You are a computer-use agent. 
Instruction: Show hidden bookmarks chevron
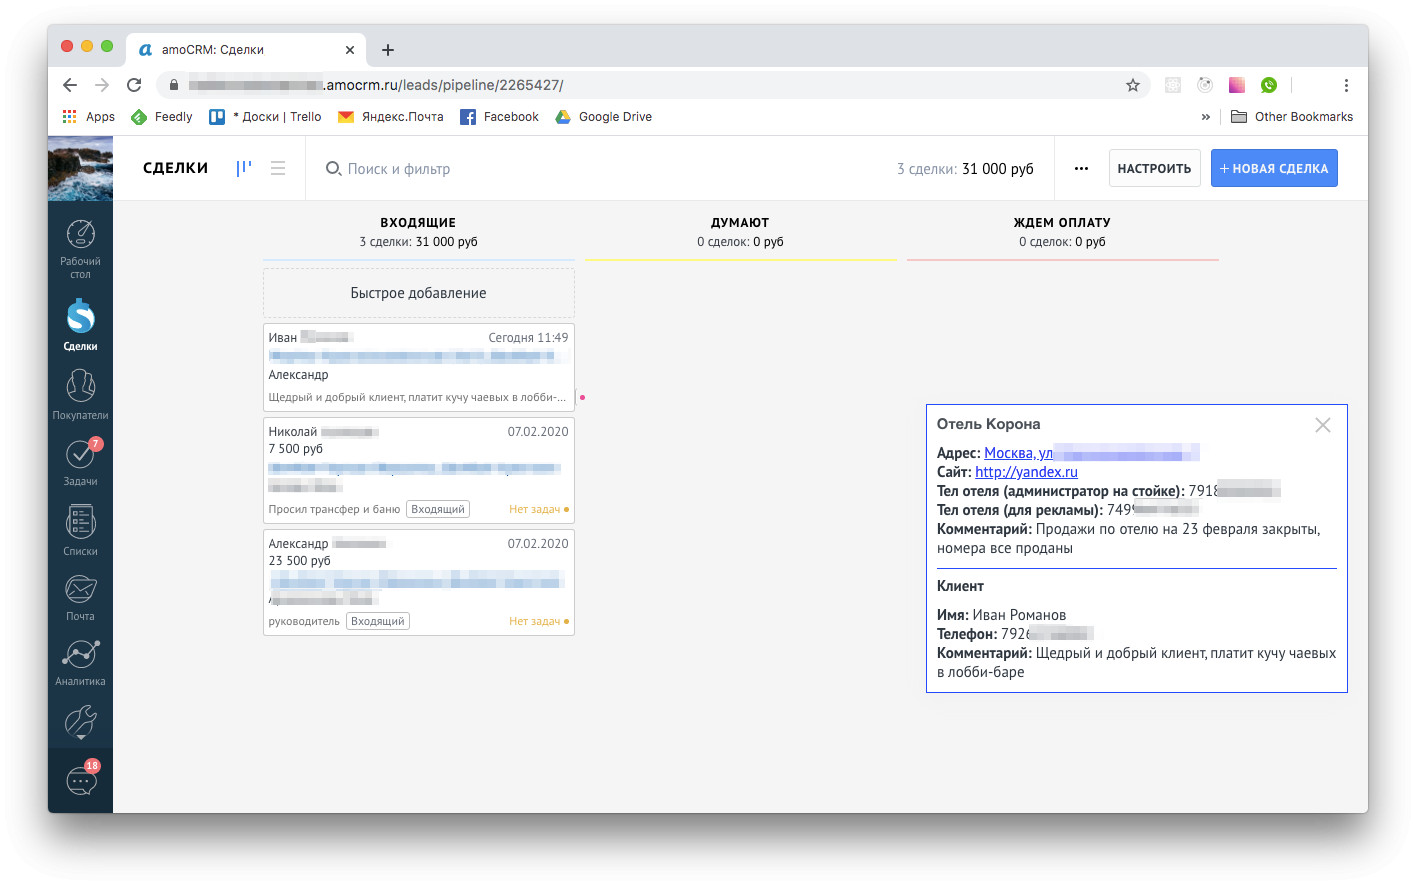1205,117
